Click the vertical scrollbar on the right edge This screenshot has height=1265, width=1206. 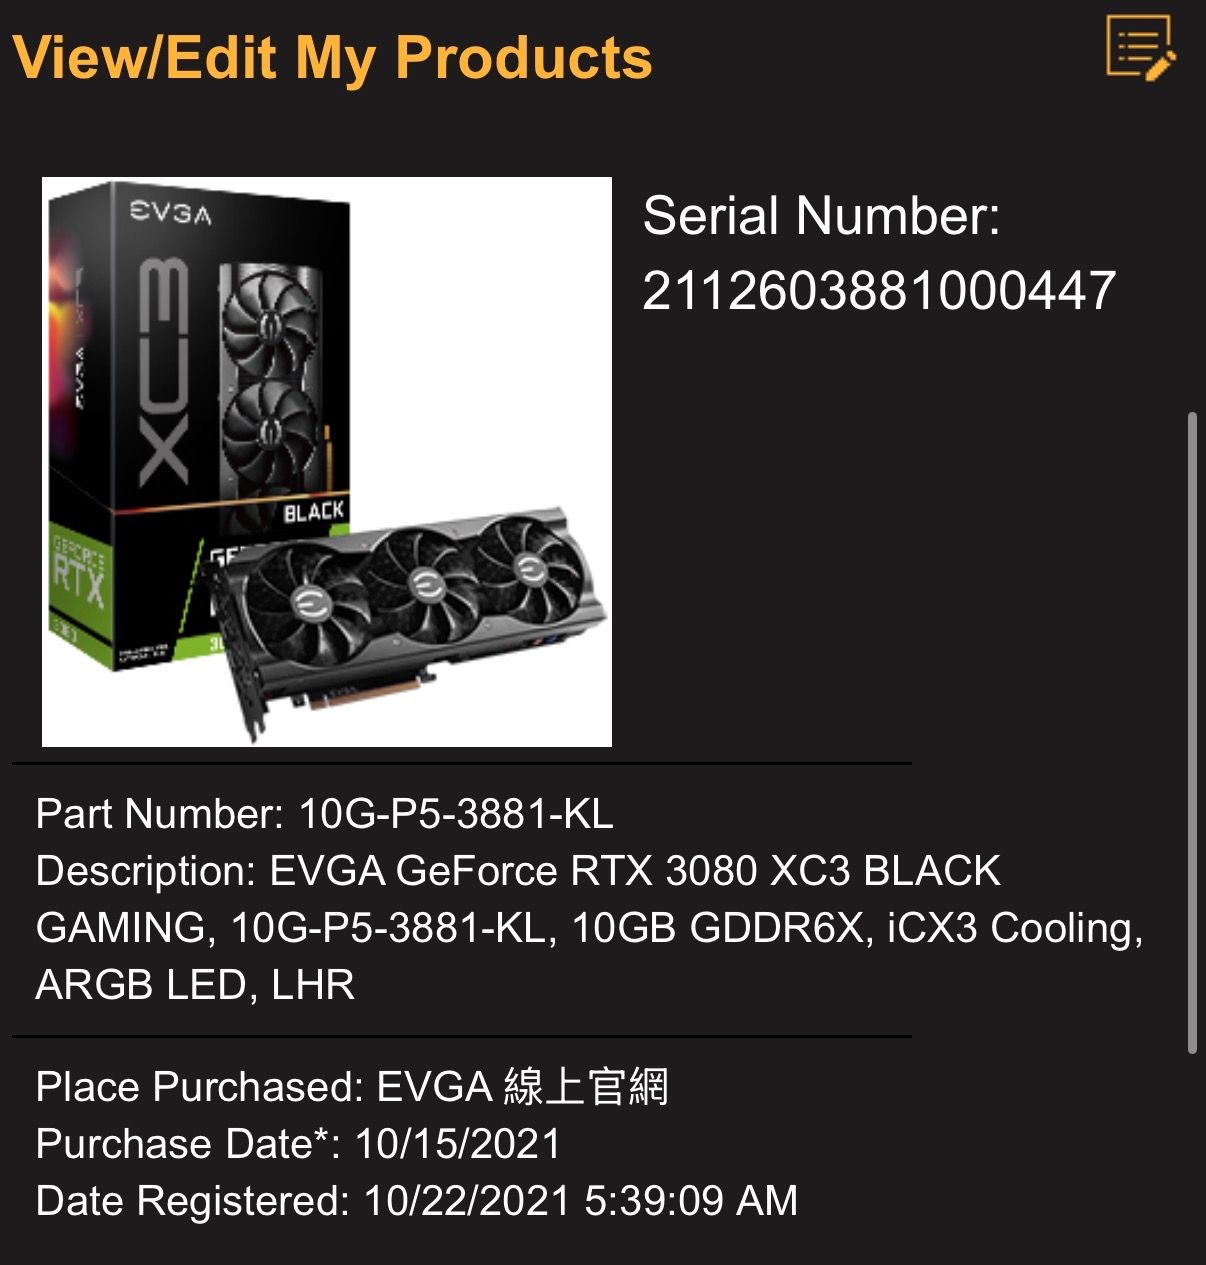1191,733
